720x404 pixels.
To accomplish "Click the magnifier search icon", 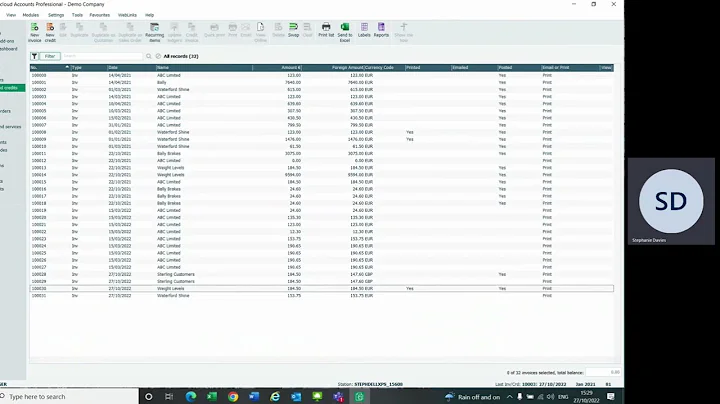I will pos(149,56).
